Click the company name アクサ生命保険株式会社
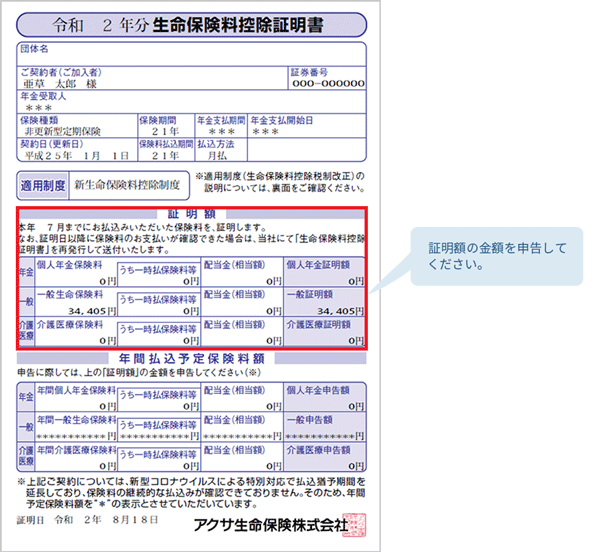The height and width of the screenshot is (552, 610). pyautogui.click(x=270, y=525)
